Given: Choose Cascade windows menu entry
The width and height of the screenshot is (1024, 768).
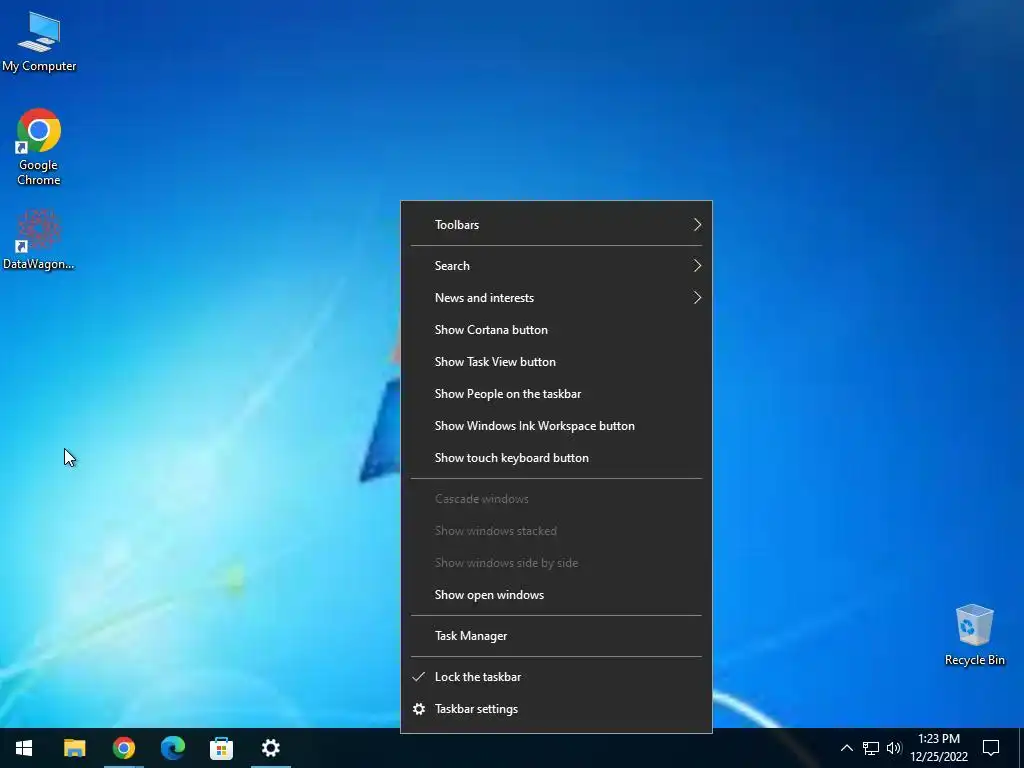Looking at the screenshot, I should [x=556, y=499].
